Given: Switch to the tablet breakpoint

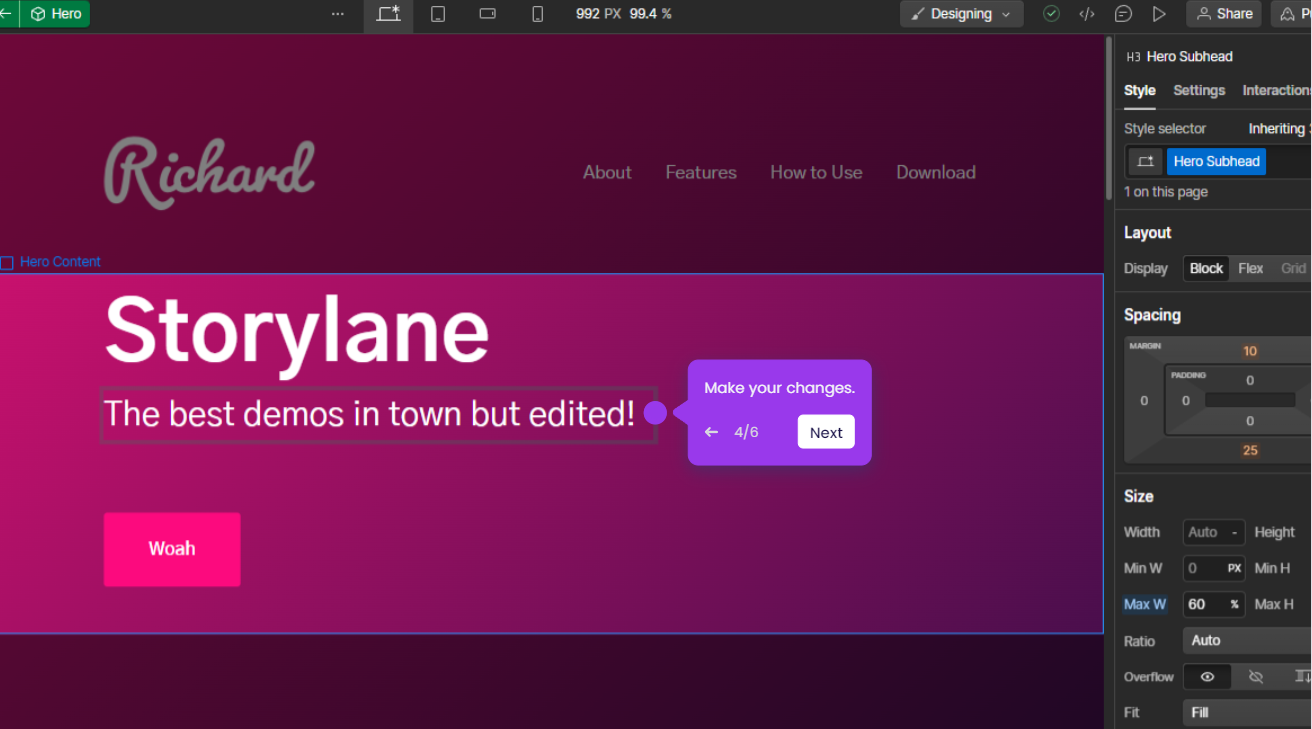Looking at the screenshot, I should pyautogui.click(x=438, y=14).
